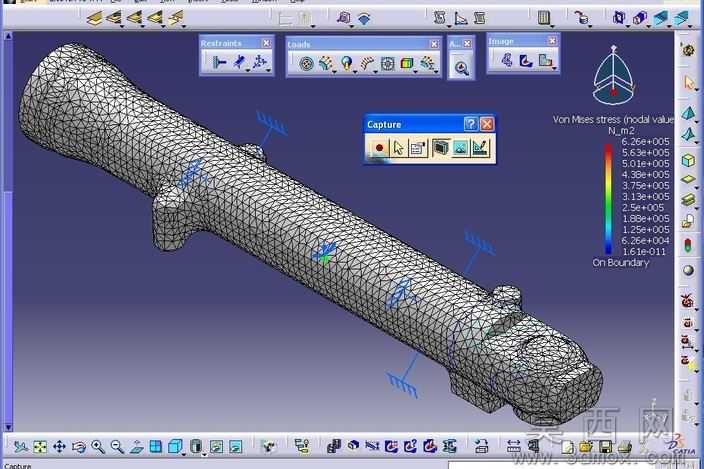The image size is (704, 469).
Task: Open Help in Capture dialog
Action: pos(471,124)
